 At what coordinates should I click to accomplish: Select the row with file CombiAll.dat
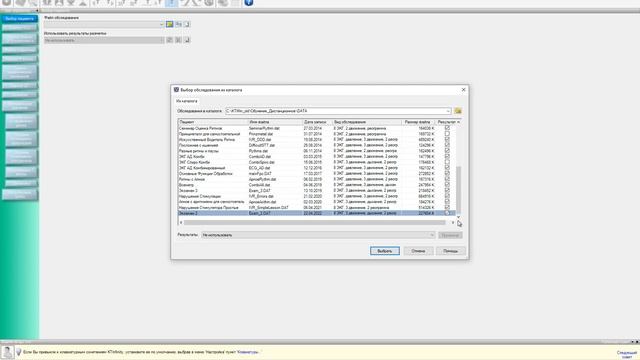click(317, 185)
